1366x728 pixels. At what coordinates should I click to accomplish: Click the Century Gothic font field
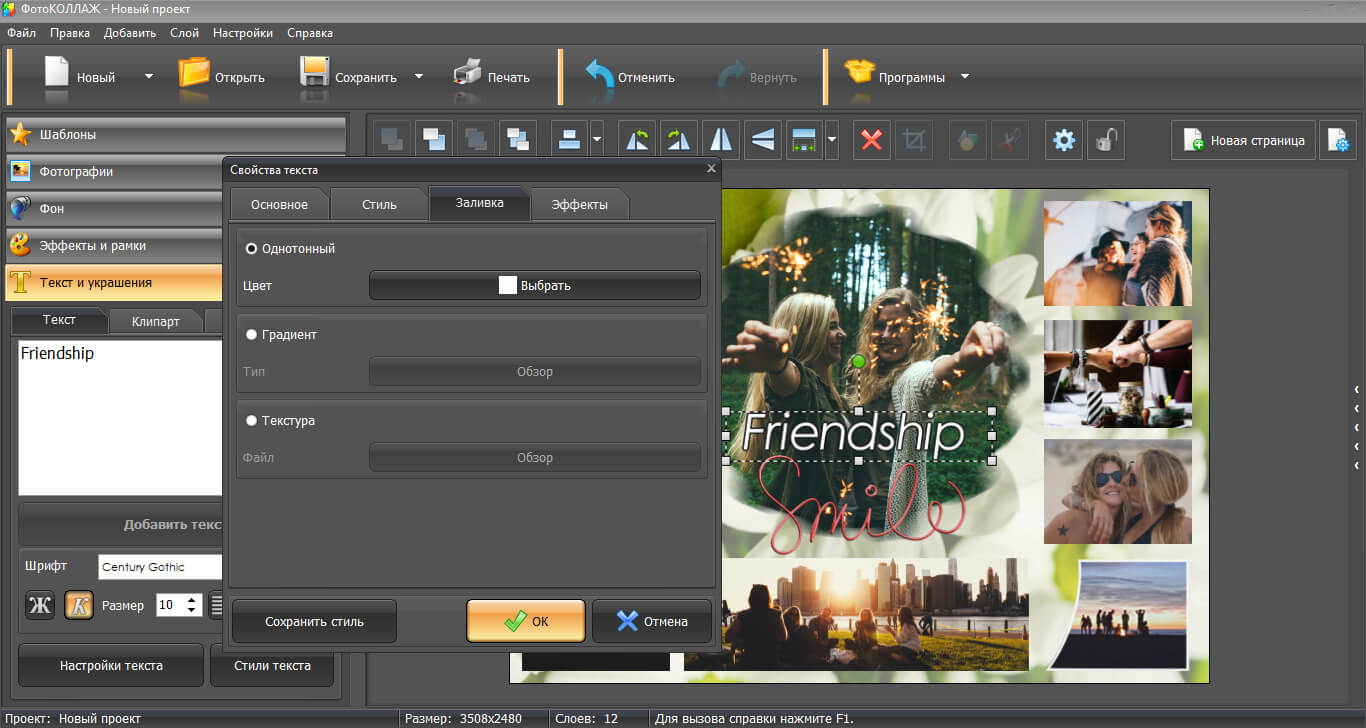[x=160, y=567]
